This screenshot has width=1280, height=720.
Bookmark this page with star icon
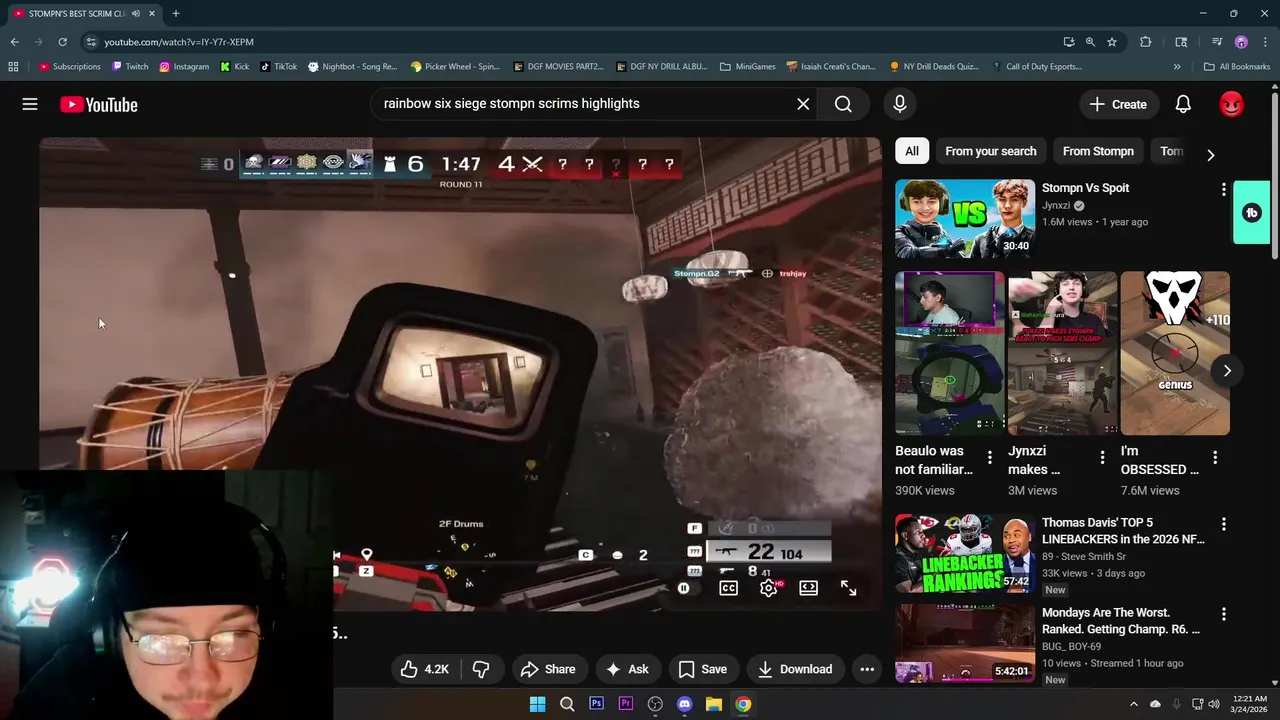pyautogui.click(x=1111, y=42)
